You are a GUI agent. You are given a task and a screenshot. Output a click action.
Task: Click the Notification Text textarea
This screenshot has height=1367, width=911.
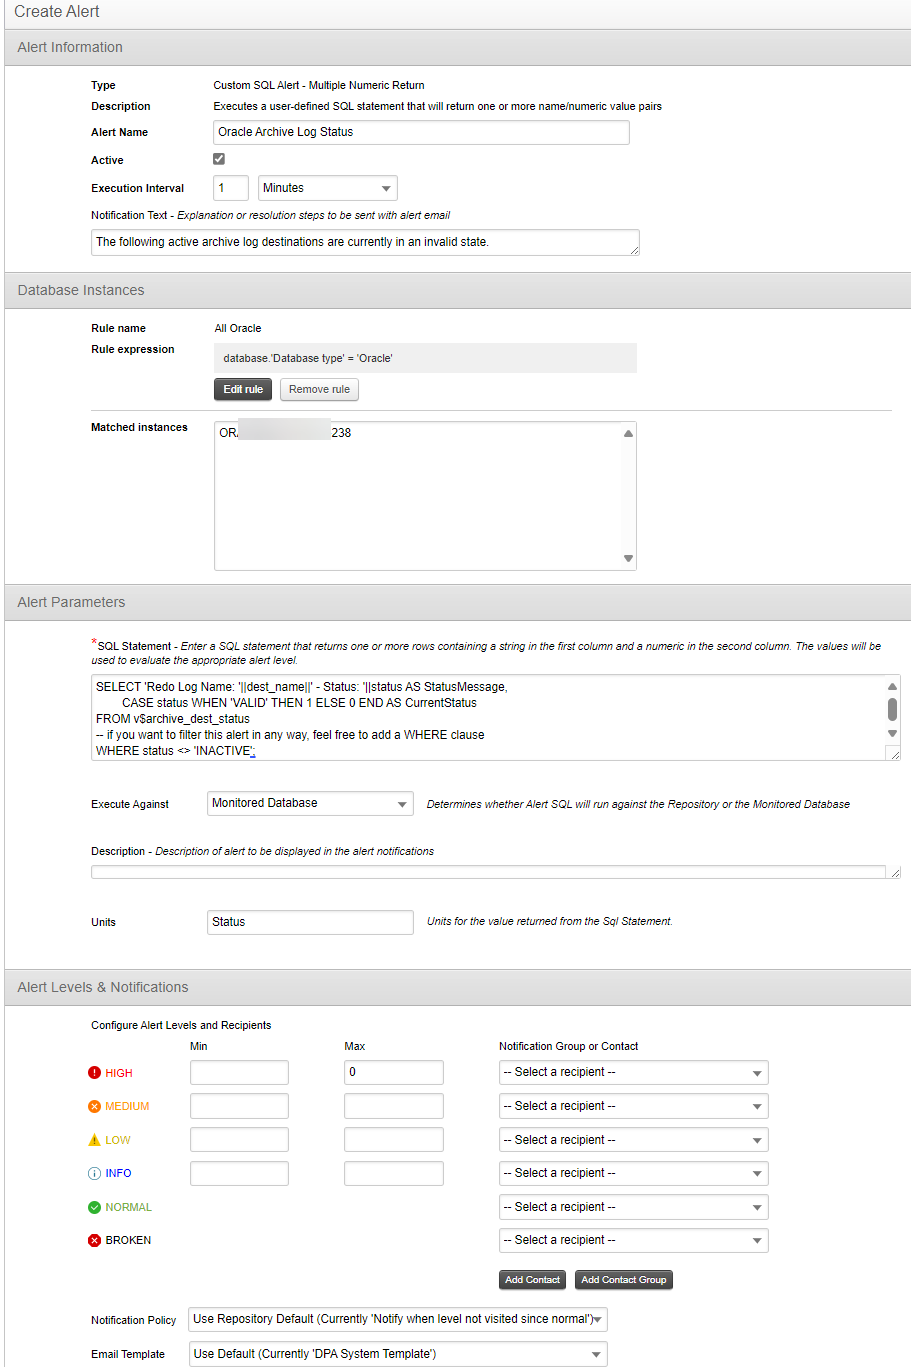(x=365, y=242)
